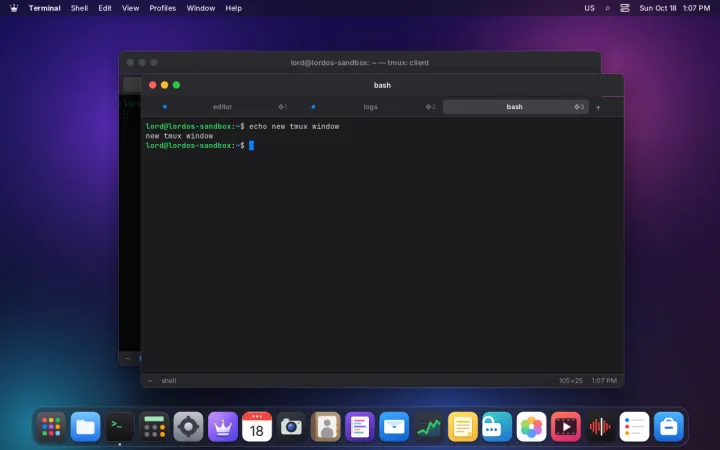This screenshot has height=450, width=720.
Task: Launch the Calculator app from dock
Action: [x=154, y=427]
